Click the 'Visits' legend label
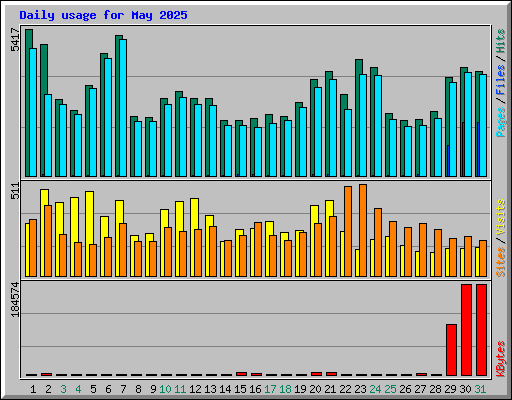This screenshot has height=400, width=512. 501,217
